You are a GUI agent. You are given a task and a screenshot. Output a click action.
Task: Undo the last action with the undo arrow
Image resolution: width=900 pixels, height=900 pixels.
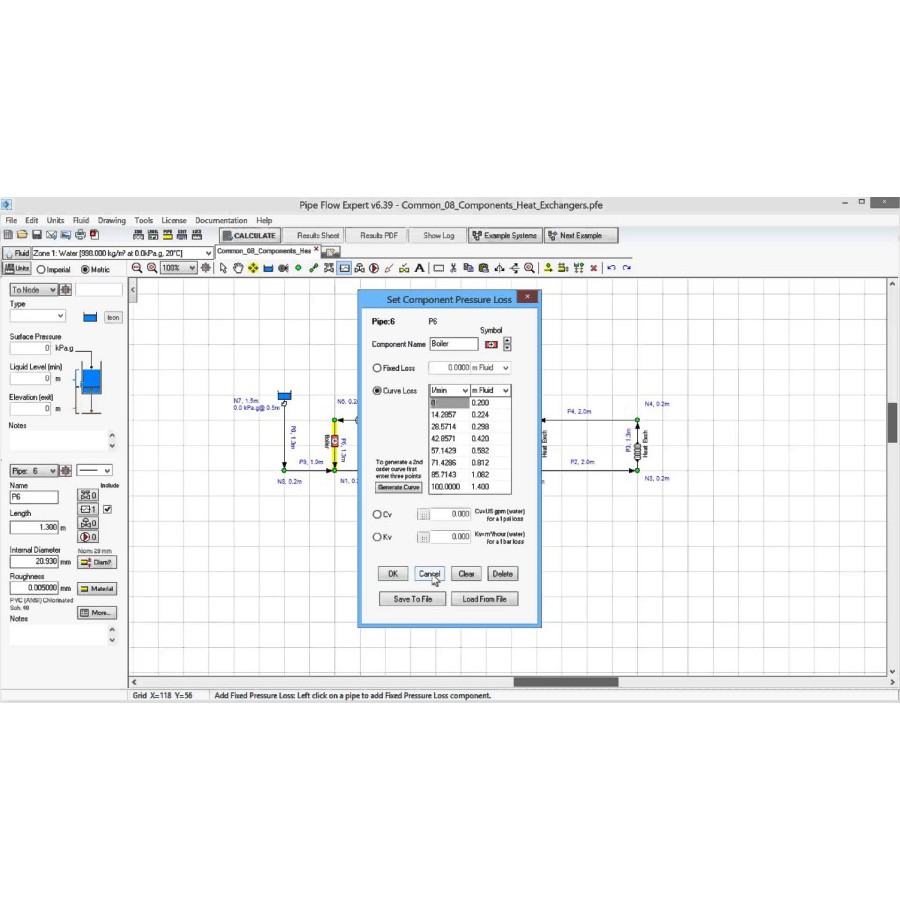[611, 268]
